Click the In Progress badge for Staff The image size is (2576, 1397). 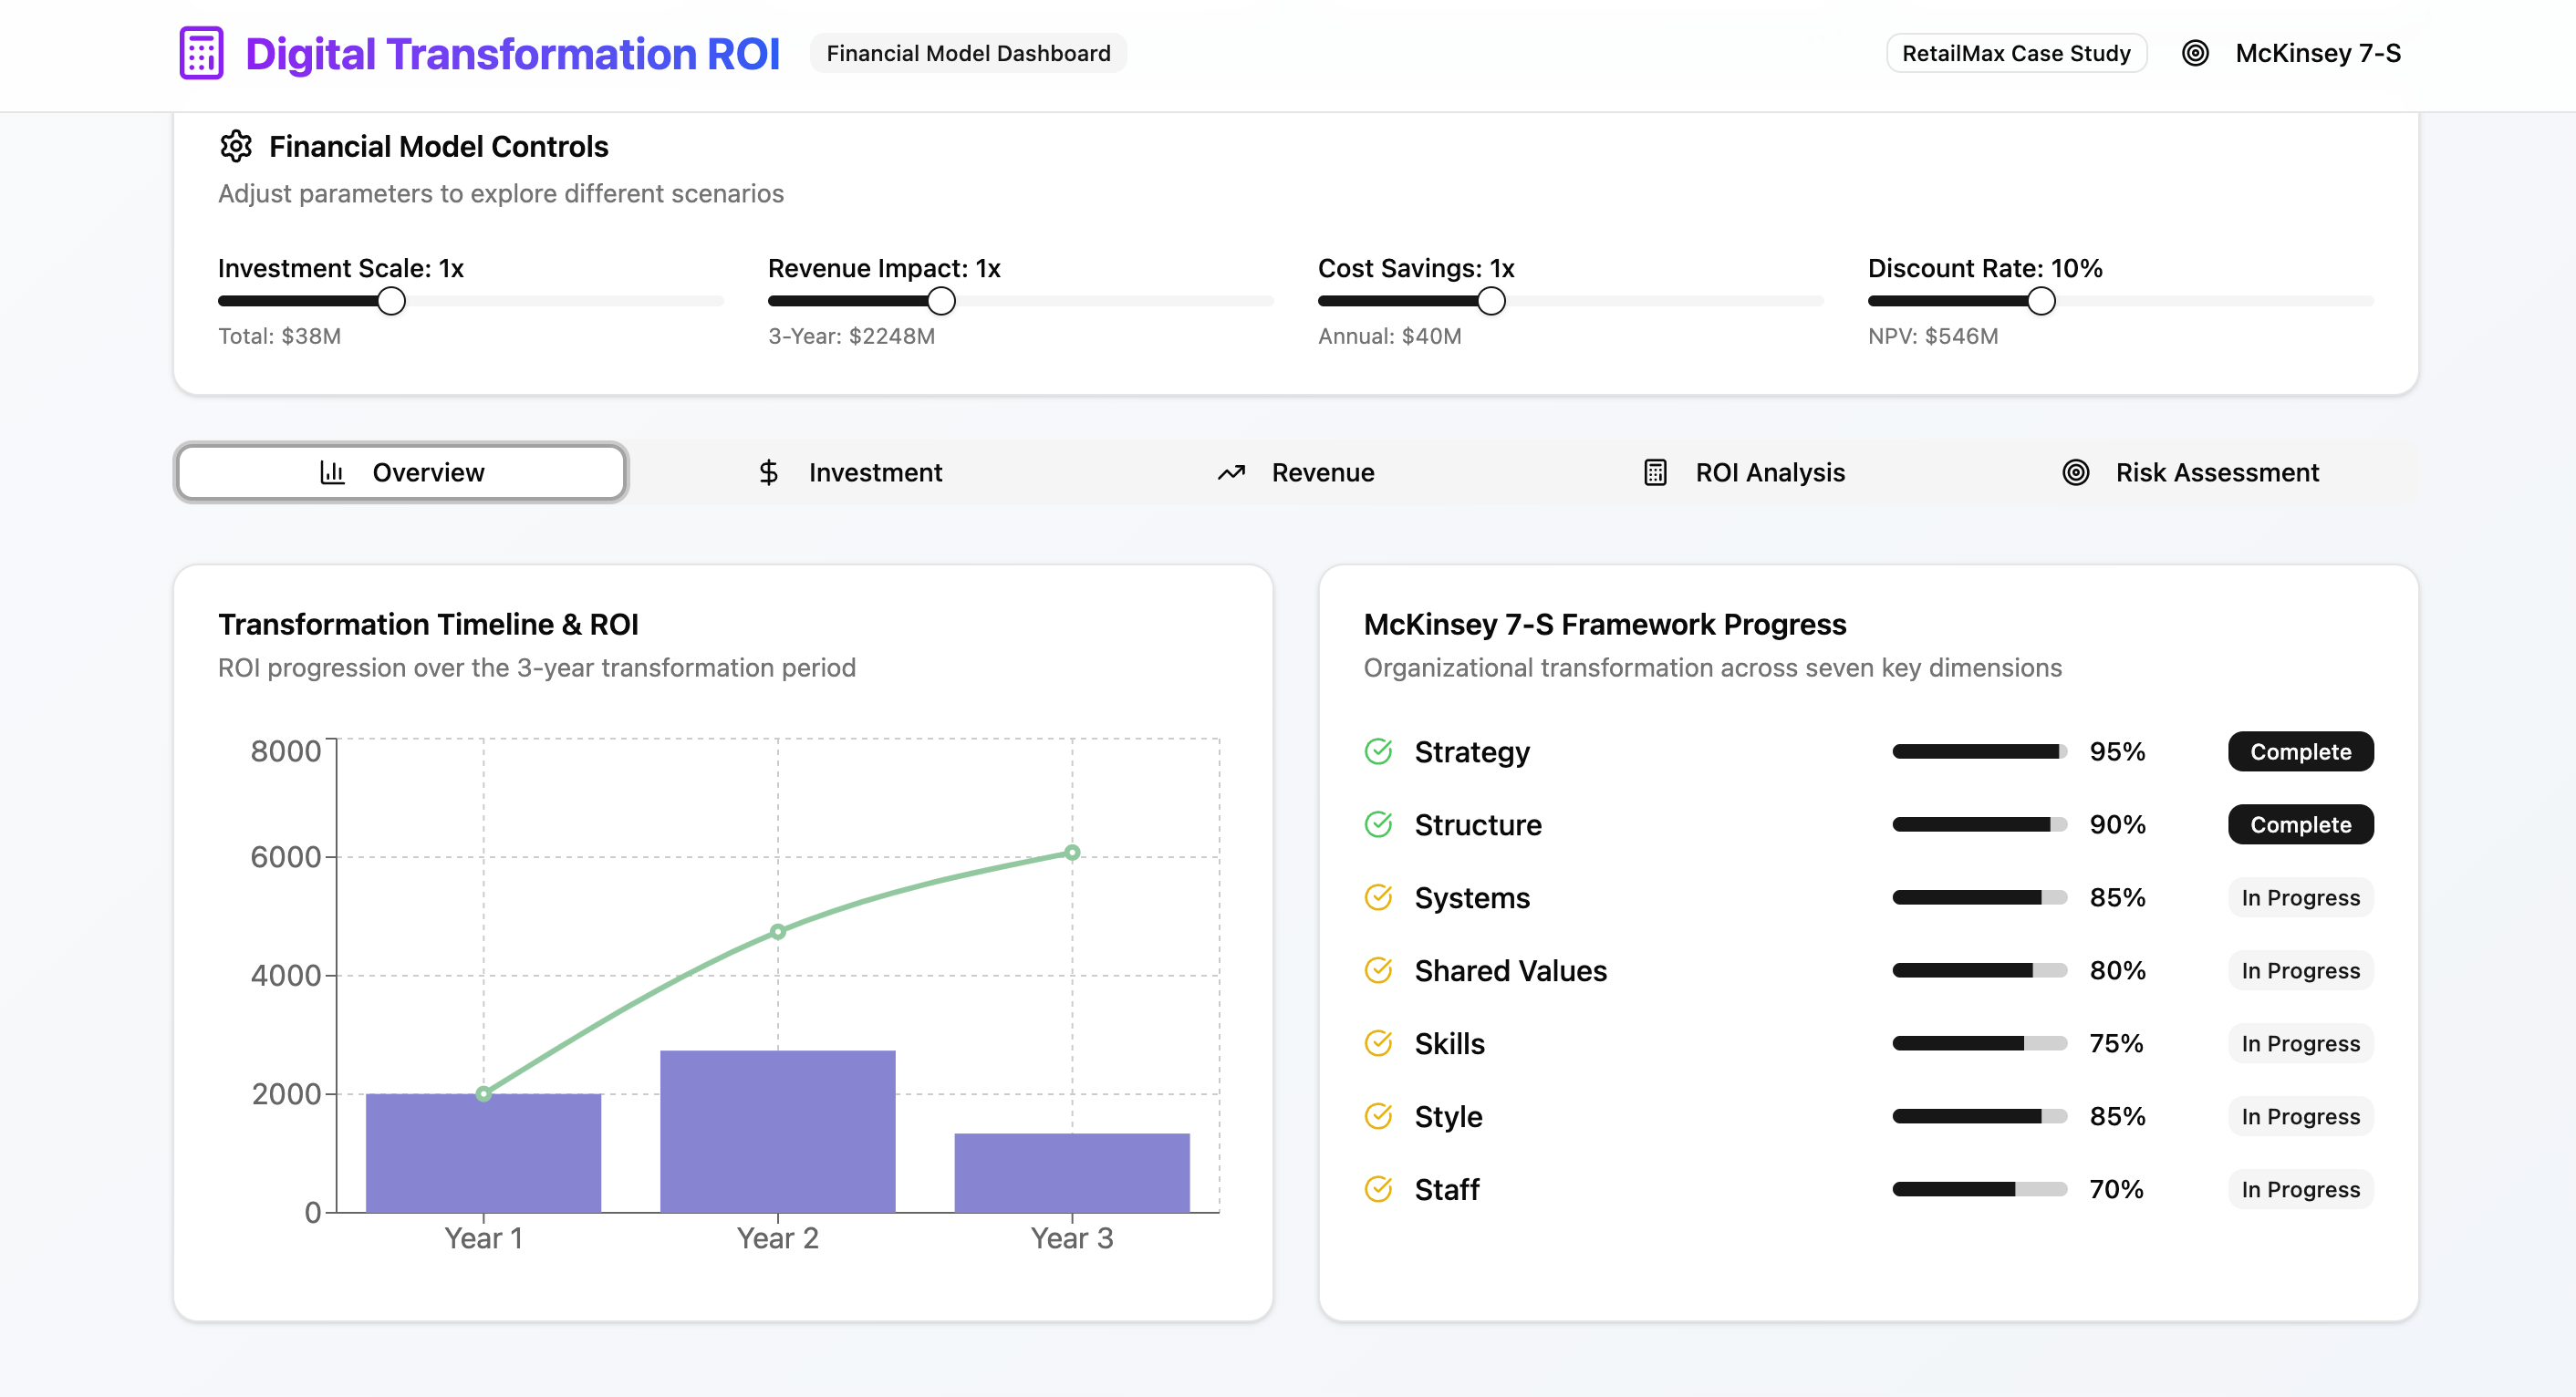point(2300,1189)
